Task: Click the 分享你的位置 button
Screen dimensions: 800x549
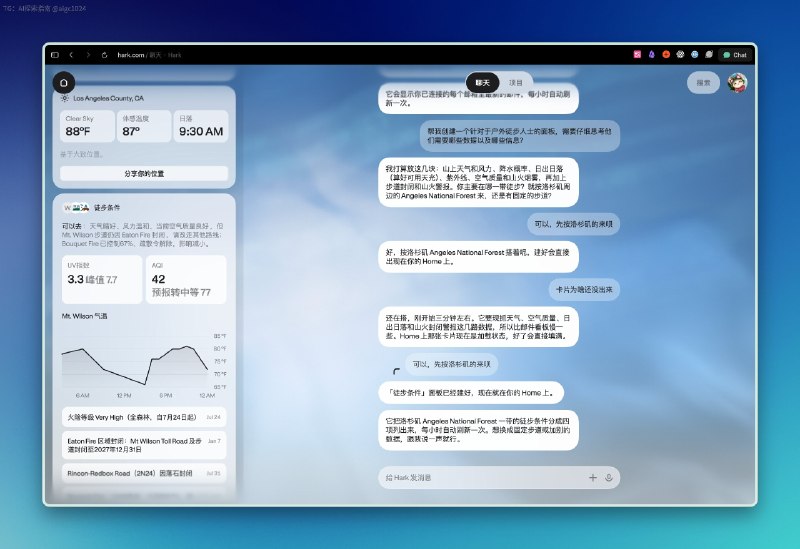Action: tap(144, 173)
